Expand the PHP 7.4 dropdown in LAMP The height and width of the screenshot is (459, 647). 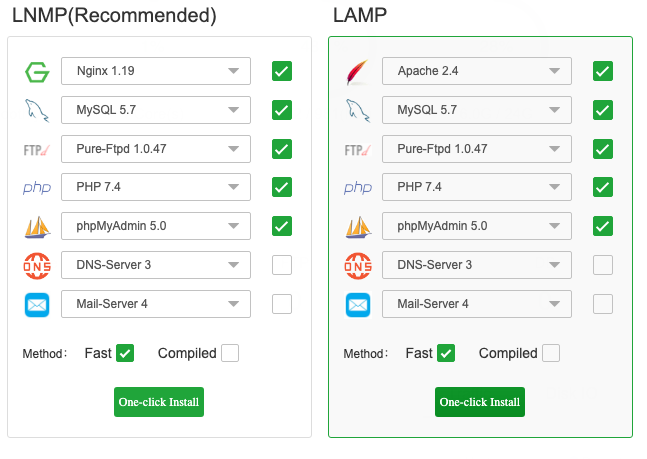477,187
